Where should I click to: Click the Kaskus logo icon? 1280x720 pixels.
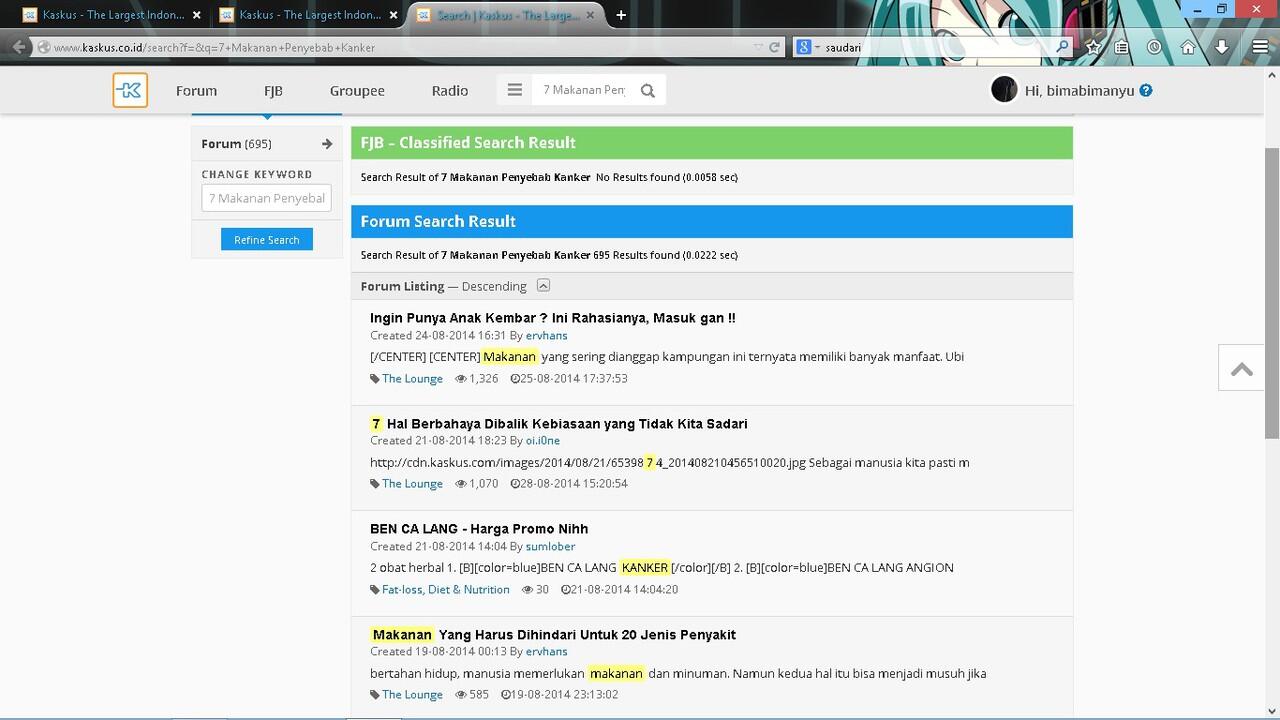pyautogui.click(x=130, y=90)
